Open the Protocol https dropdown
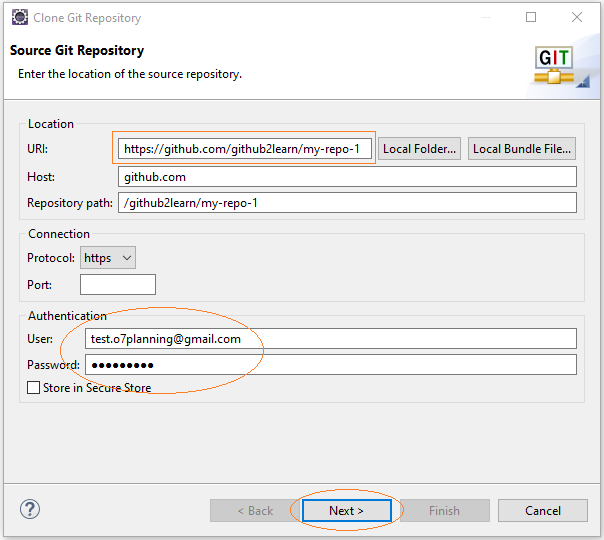The width and height of the screenshot is (604, 540). [x=108, y=258]
